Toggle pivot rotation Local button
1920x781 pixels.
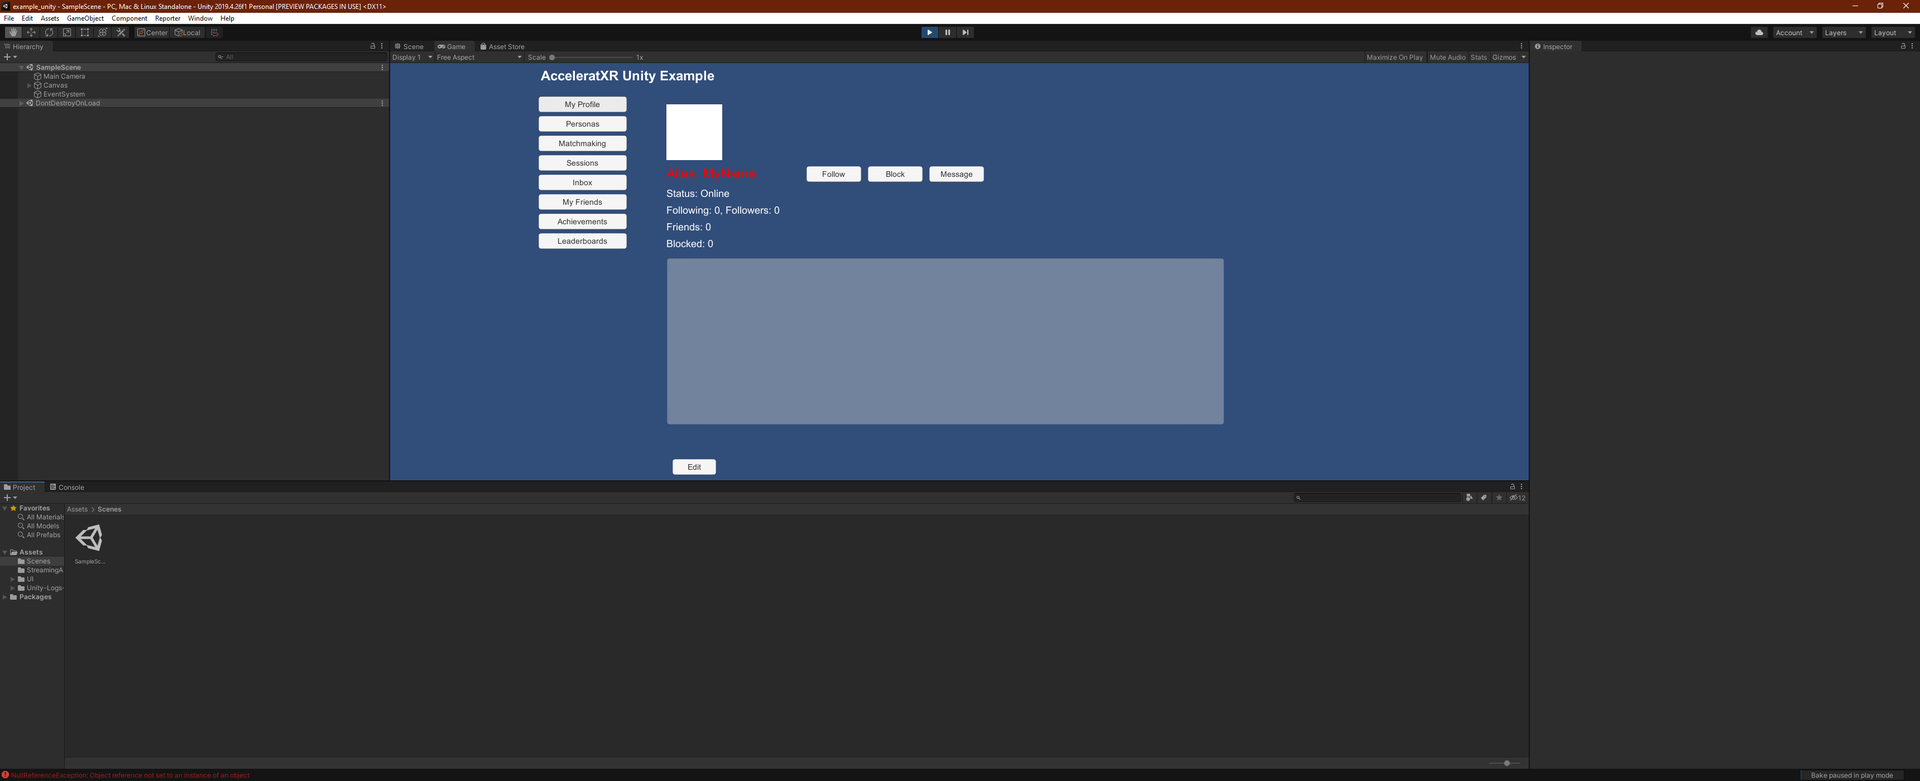pyautogui.click(x=187, y=32)
